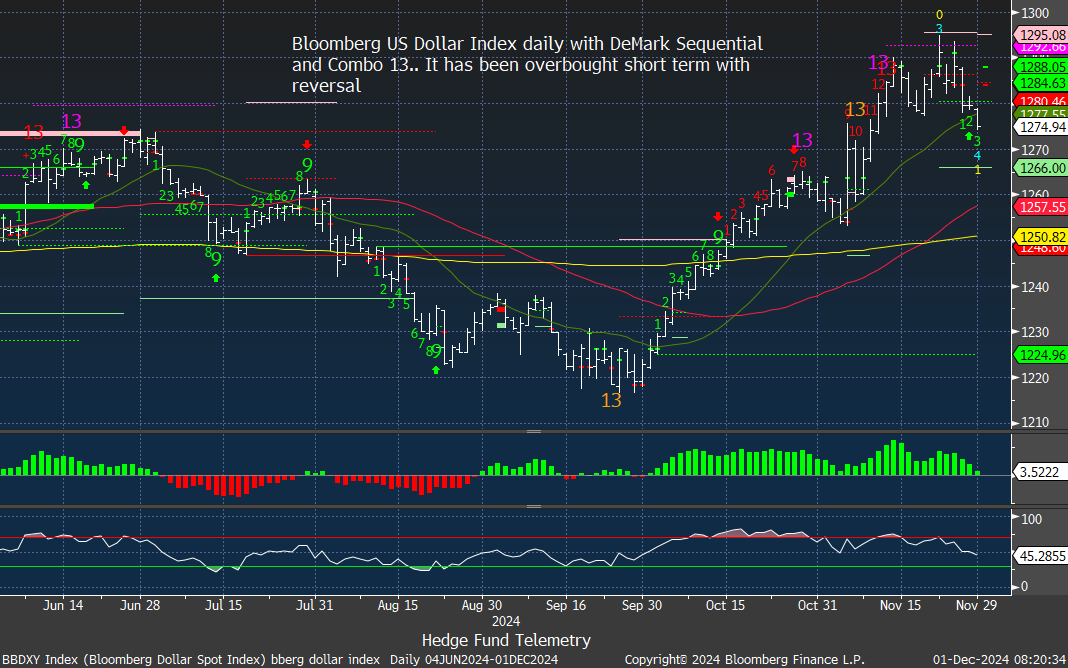The image size is (1068, 668).
Task: Click the Jun 14 date label
Action: point(63,605)
